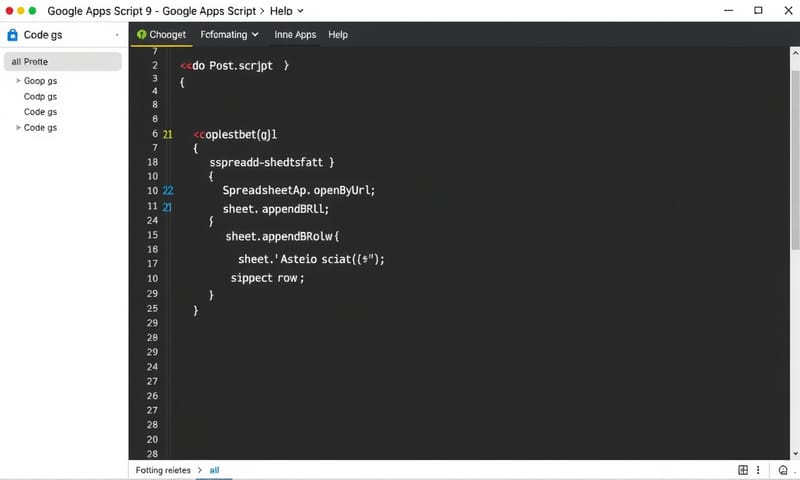
Task: Open the Help menu in the editor toolbar
Action: pos(338,35)
